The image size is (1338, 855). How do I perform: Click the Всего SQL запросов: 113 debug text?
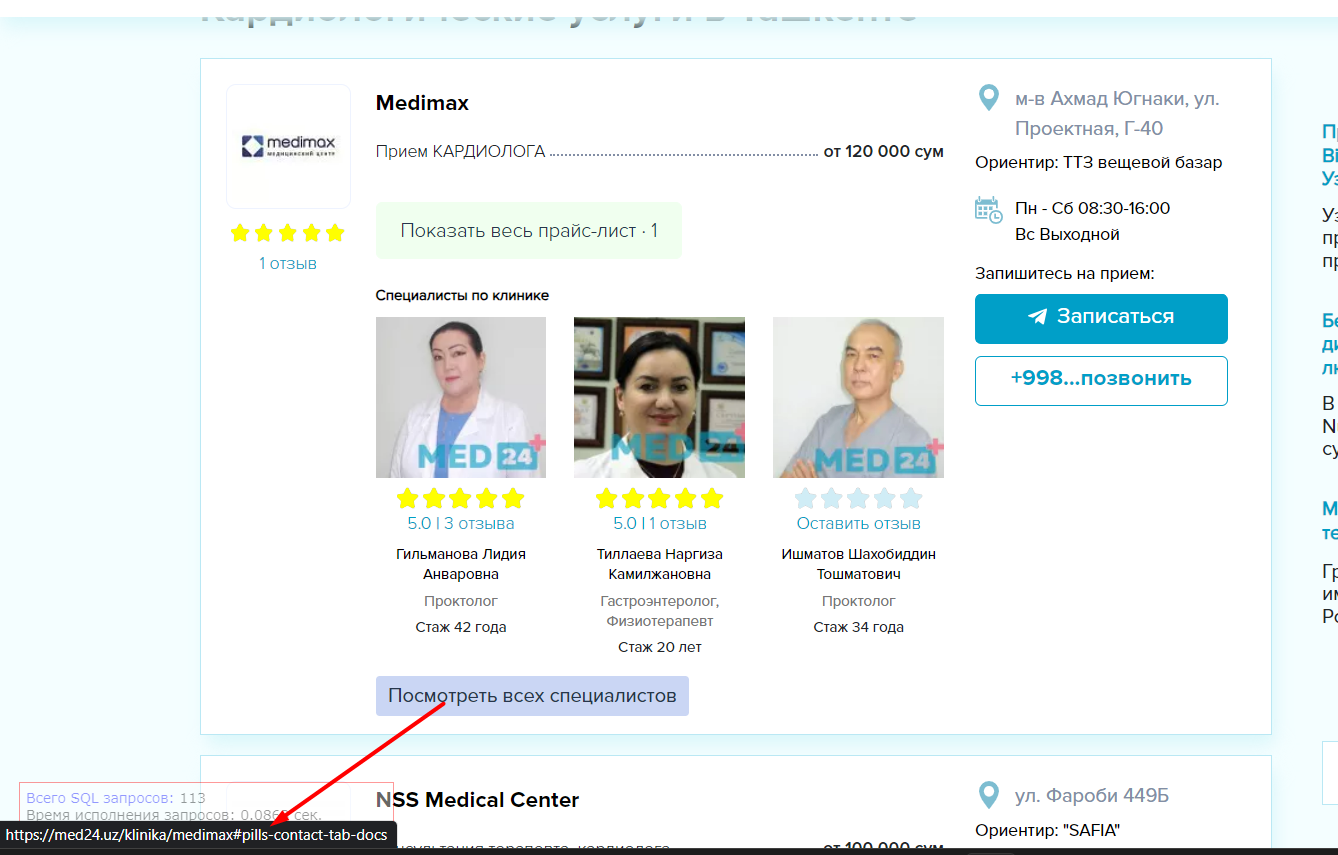pos(116,798)
